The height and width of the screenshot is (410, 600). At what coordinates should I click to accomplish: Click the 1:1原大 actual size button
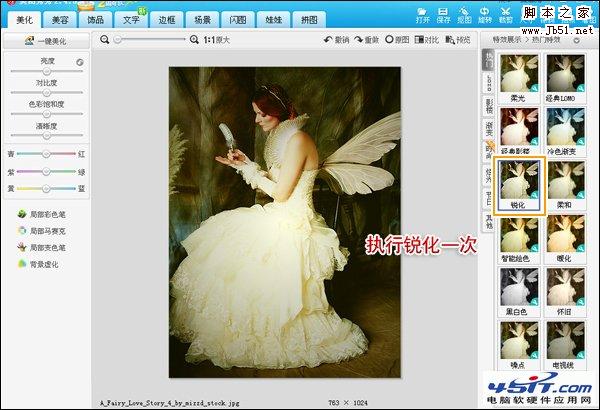[x=217, y=40]
